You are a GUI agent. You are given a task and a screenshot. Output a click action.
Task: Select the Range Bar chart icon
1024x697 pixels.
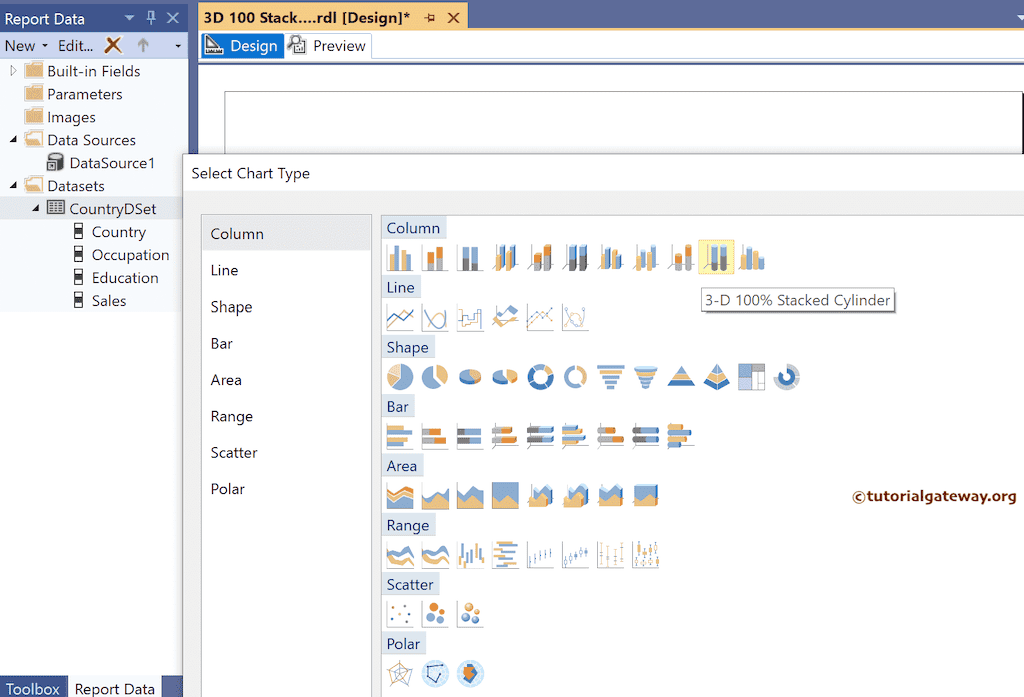click(x=505, y=555)
